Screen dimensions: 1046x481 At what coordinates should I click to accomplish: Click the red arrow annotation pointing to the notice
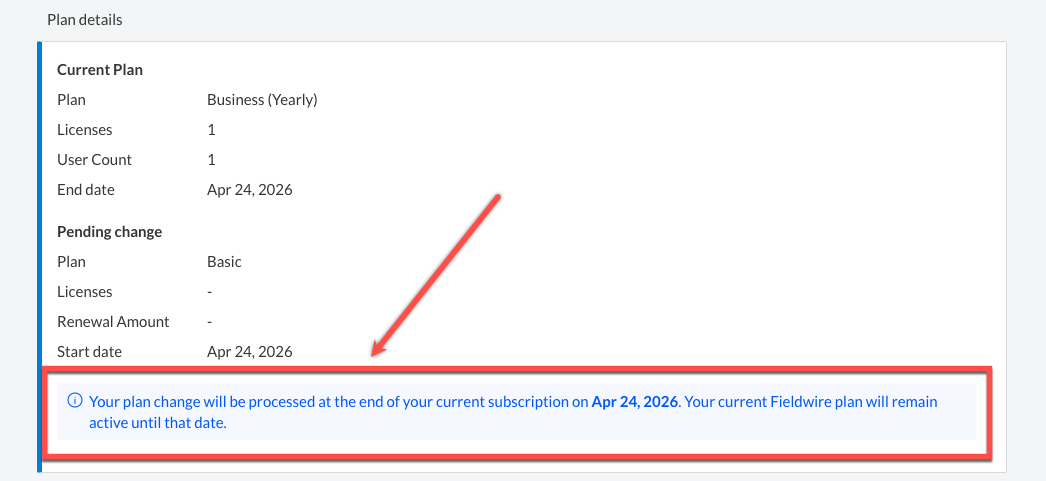pos(436,275)
